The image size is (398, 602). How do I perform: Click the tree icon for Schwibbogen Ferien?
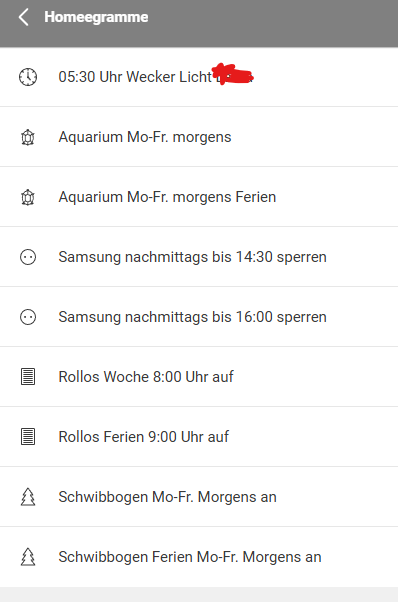coord(28,557)
